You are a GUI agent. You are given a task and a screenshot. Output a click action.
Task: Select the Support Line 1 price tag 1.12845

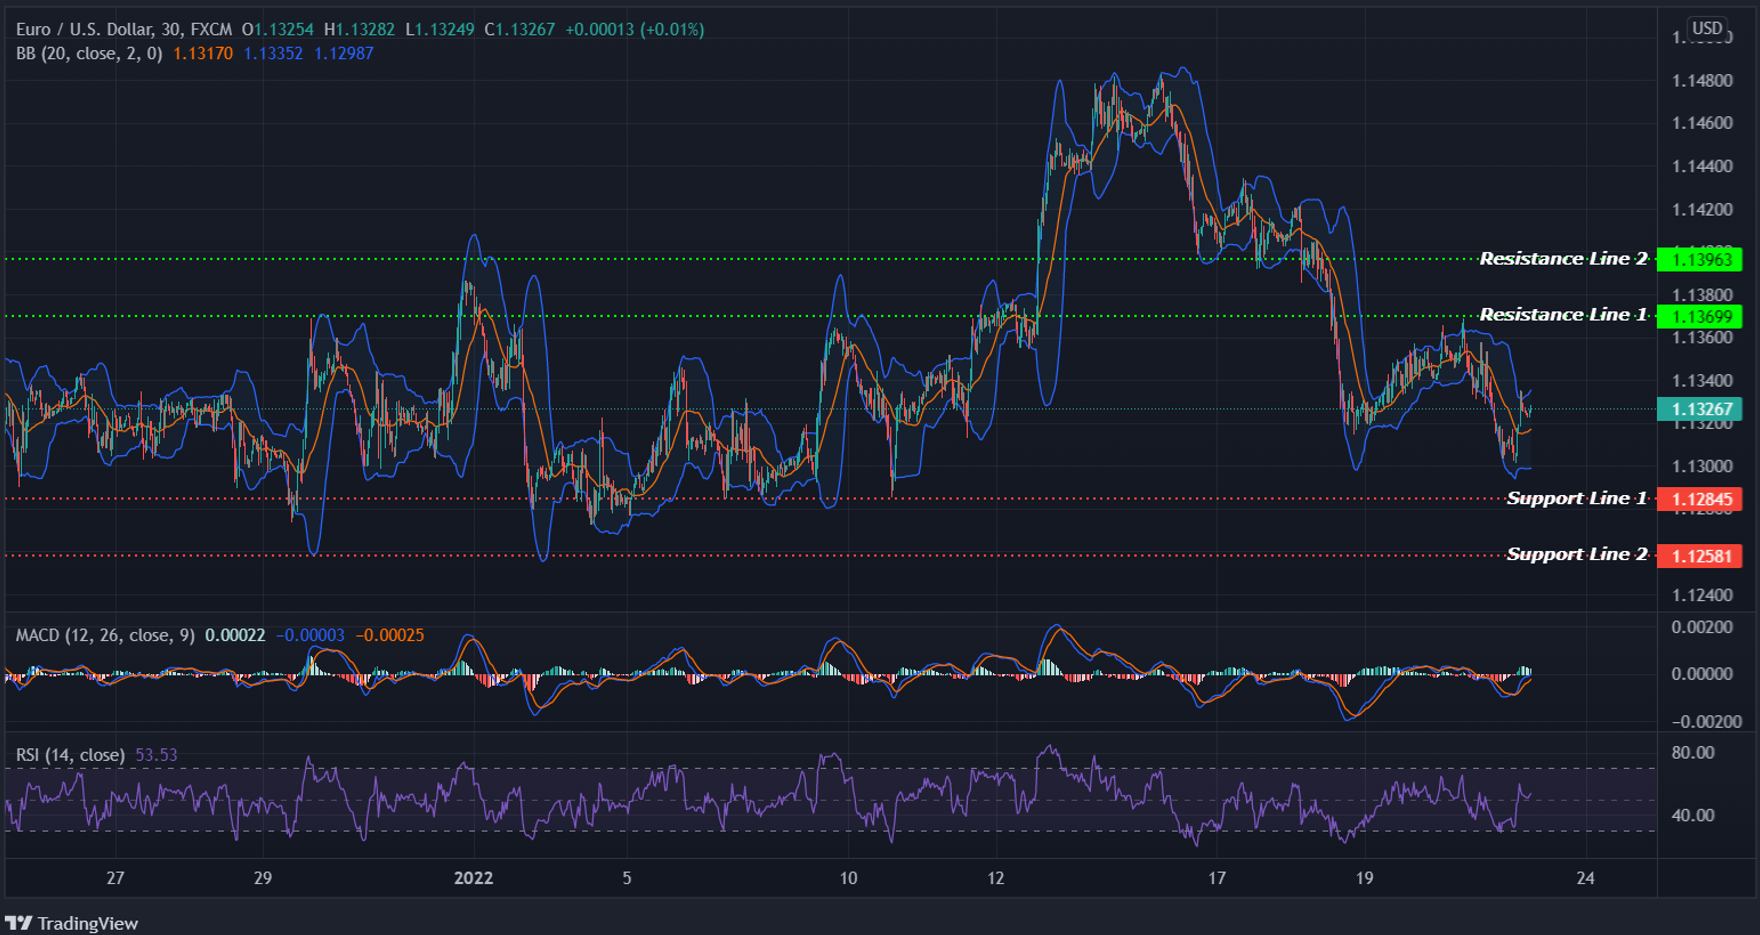[x=1702, y=498]
